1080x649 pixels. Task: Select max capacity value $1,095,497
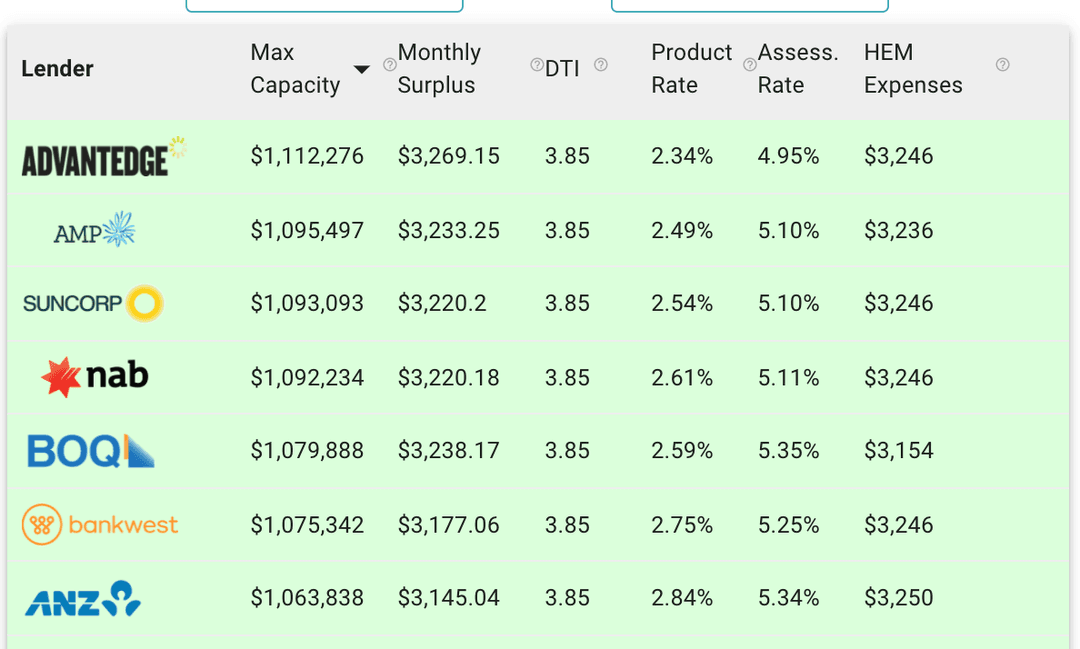pyautogui.click(x=307, y=230)
